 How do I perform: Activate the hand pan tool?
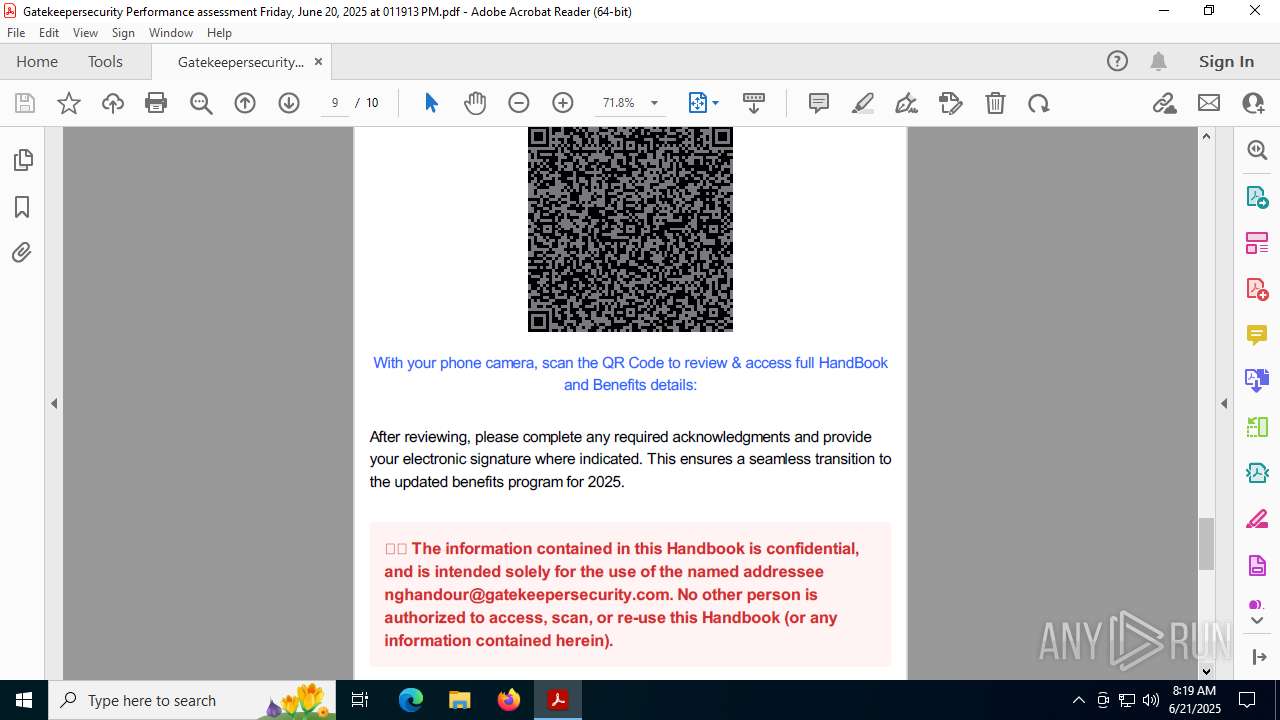pyautogui.click(x=475, y=103)
